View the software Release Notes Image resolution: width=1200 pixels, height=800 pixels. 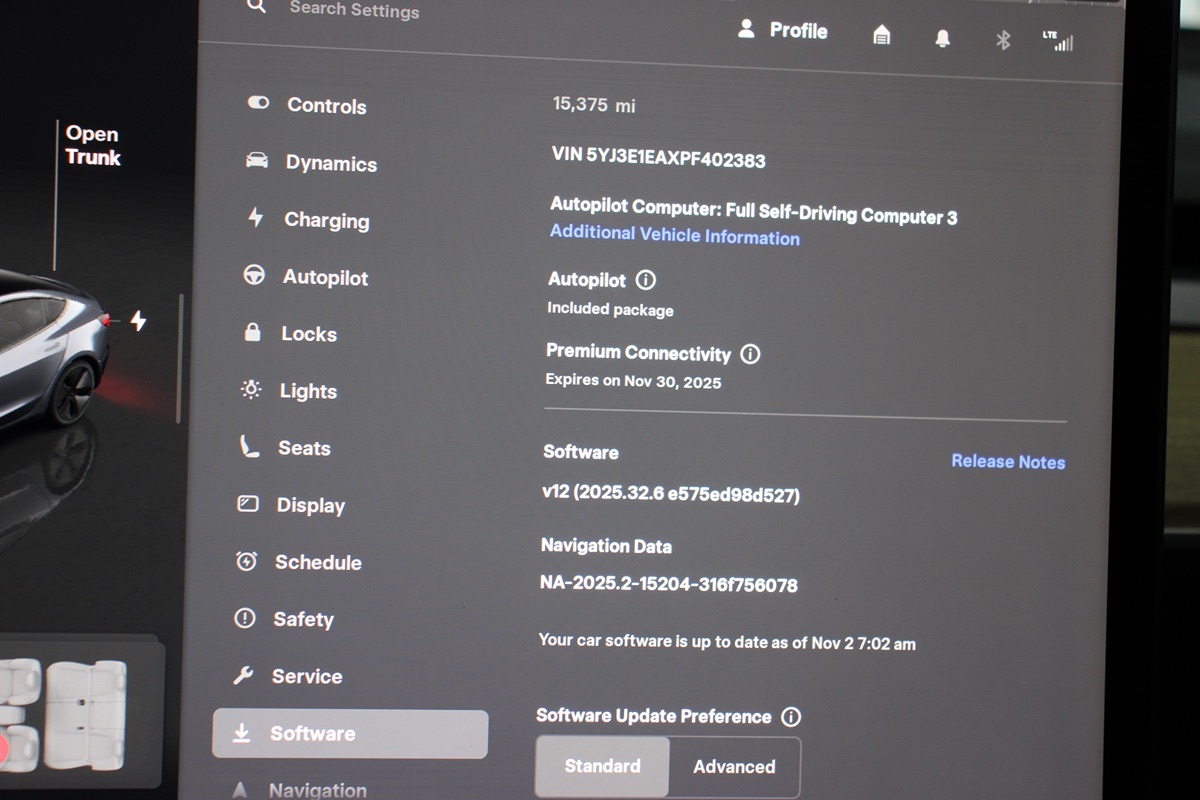coord(1007,461)
